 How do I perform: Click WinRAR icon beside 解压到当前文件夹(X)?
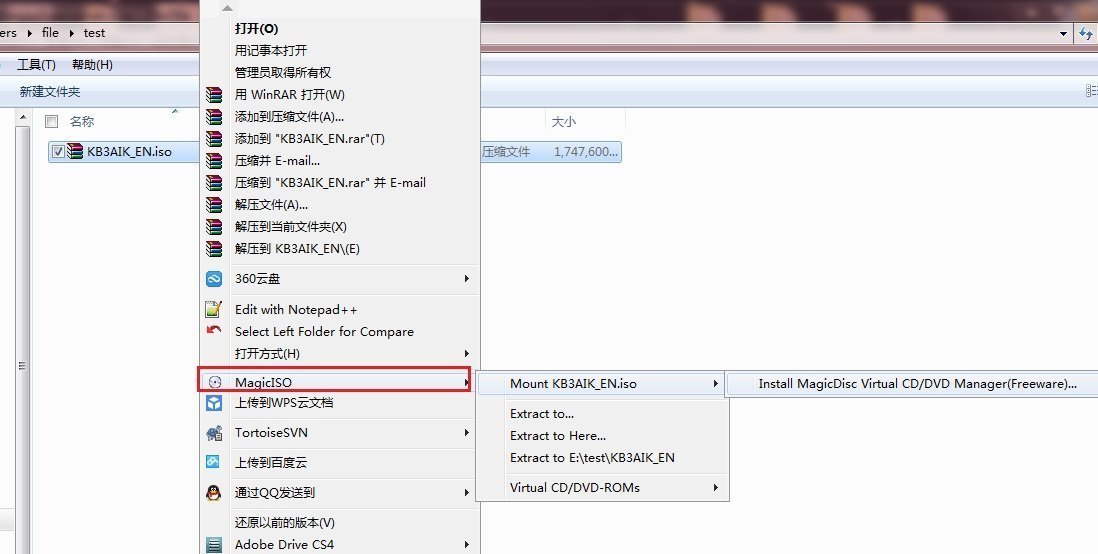coord(214,226)
